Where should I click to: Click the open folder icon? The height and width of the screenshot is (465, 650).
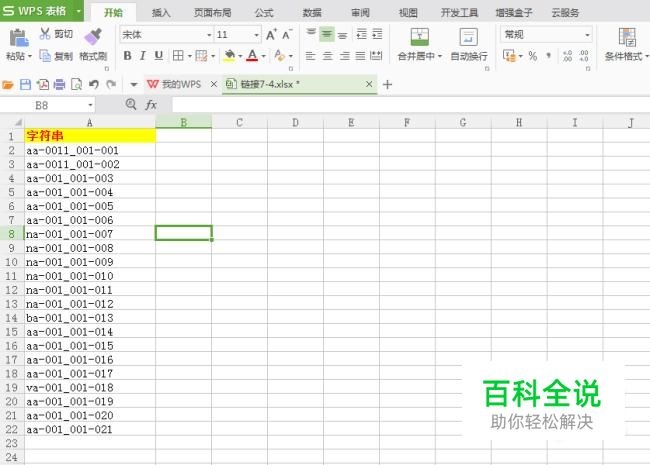(x=8, y=85)
